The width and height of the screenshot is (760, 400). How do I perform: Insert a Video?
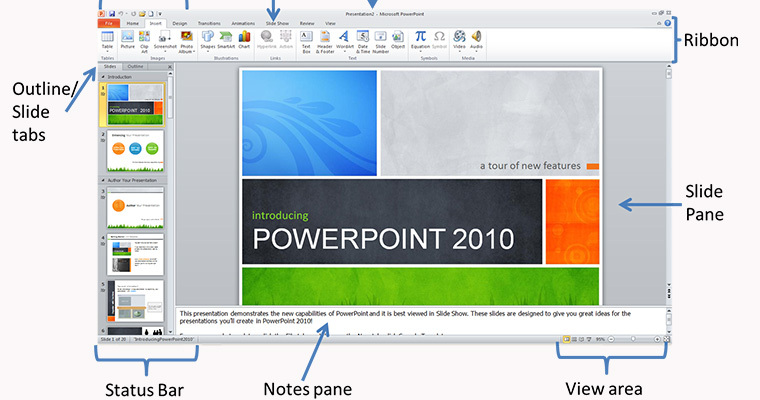459,41
